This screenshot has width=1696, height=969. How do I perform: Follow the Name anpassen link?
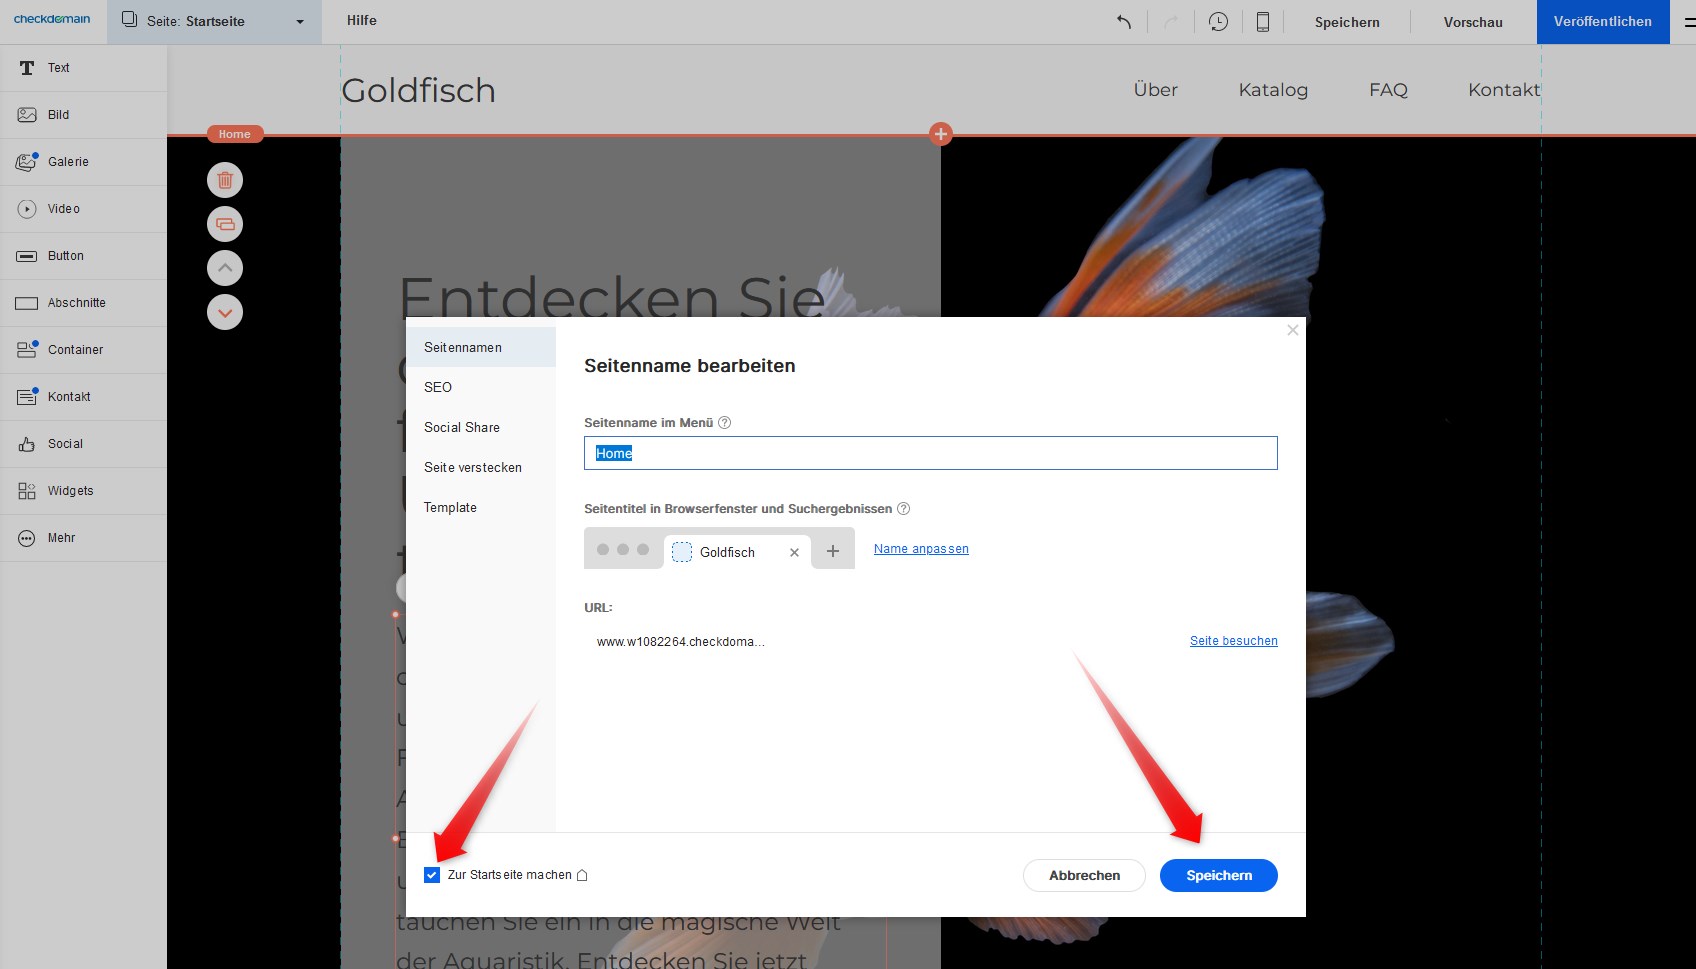tap(921, 549)
